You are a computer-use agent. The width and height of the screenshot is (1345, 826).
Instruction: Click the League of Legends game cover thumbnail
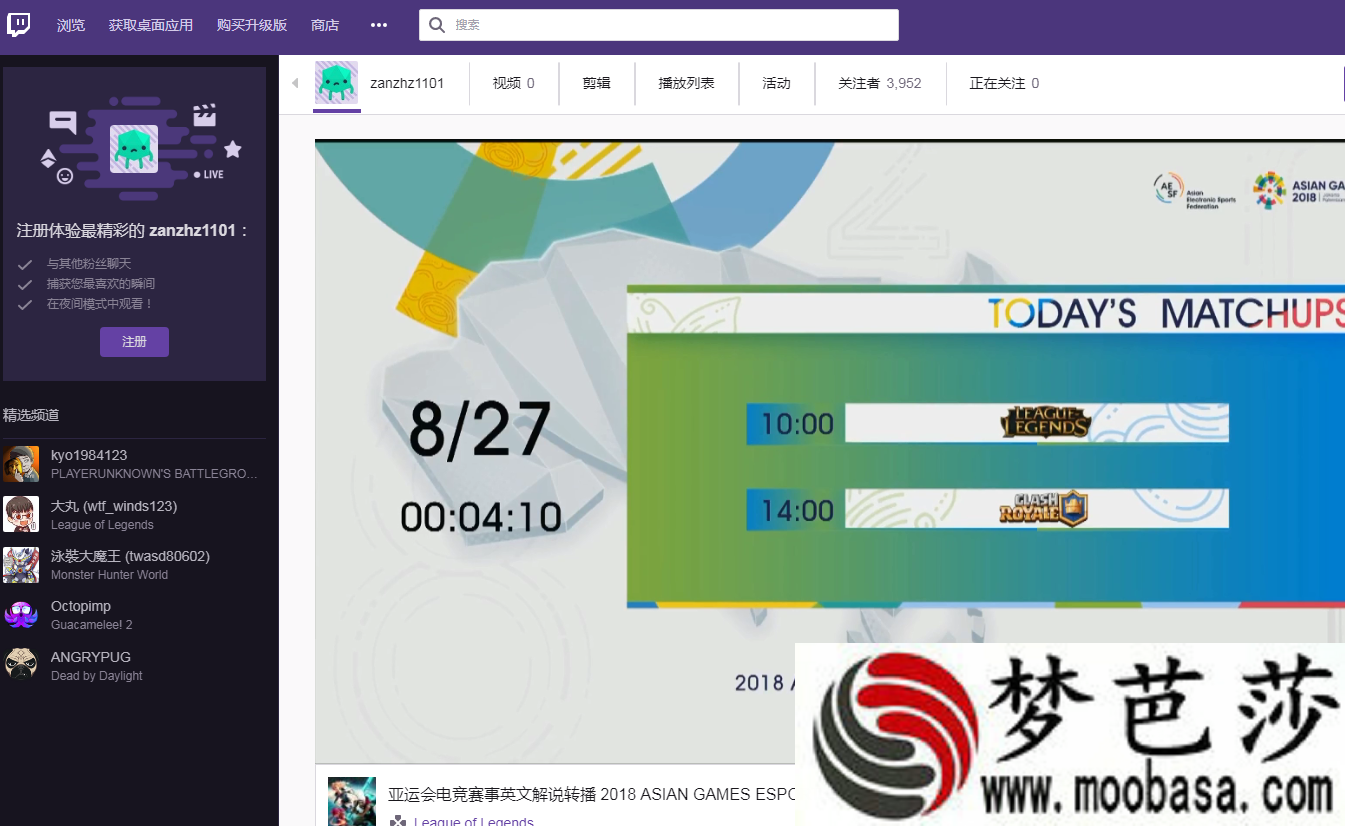tap(352, 802)
